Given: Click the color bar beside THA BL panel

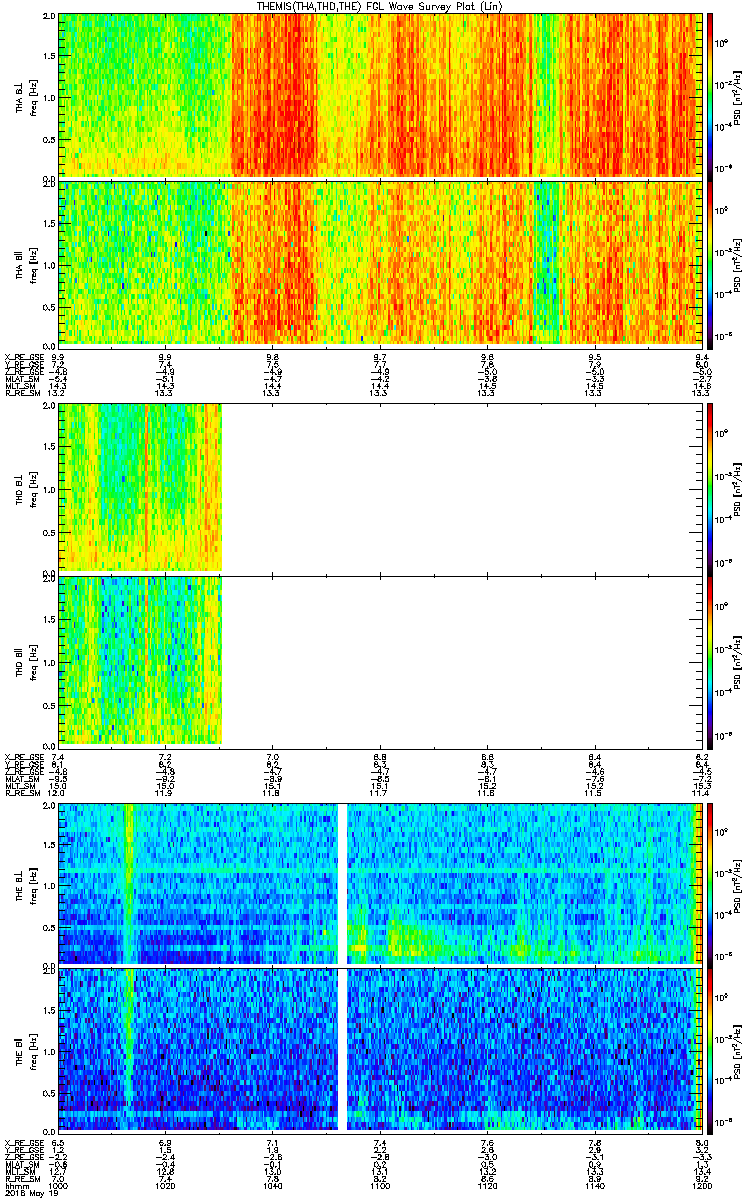Looking at the screenshot, I should (710, 96).
